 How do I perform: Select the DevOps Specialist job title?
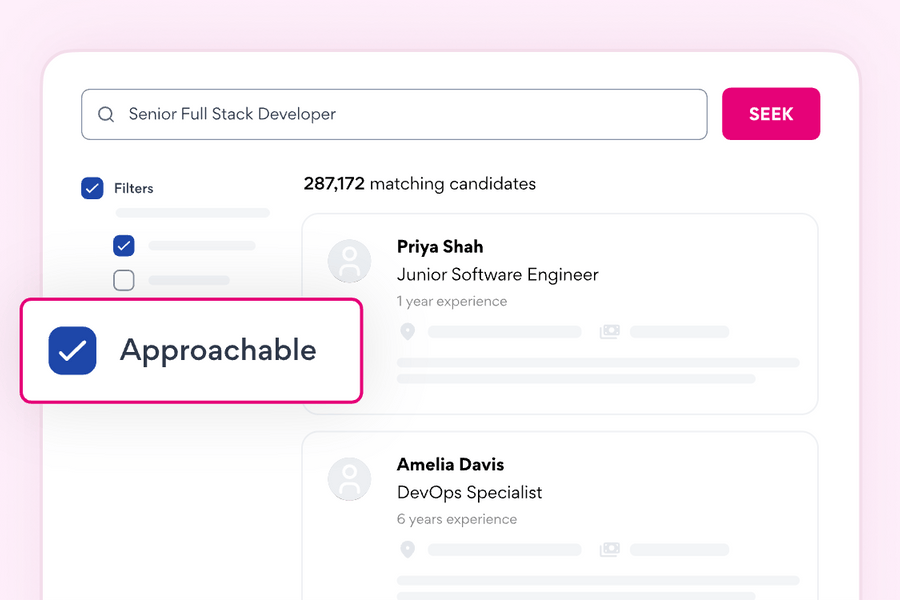469,492
